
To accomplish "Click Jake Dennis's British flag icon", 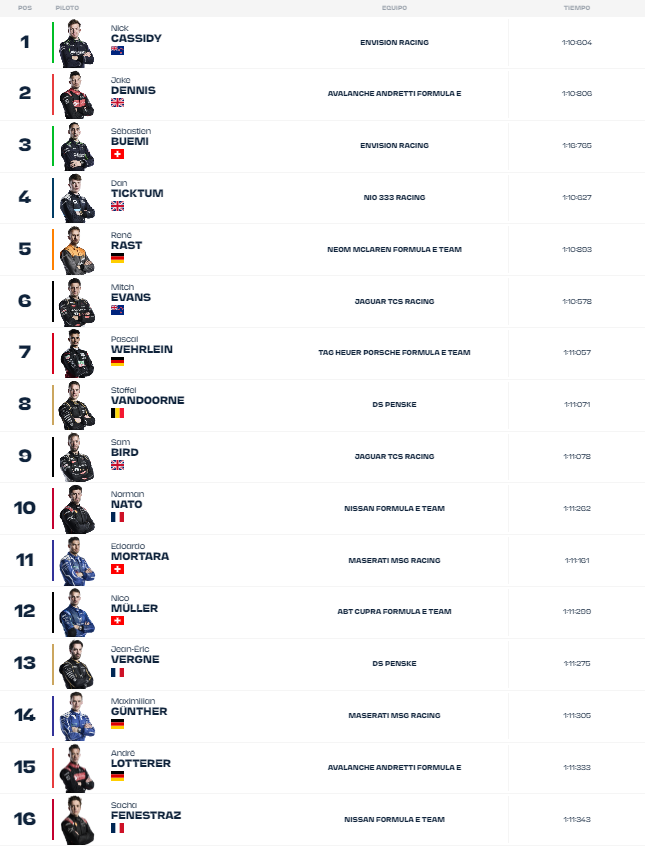I will coord(117,102).
